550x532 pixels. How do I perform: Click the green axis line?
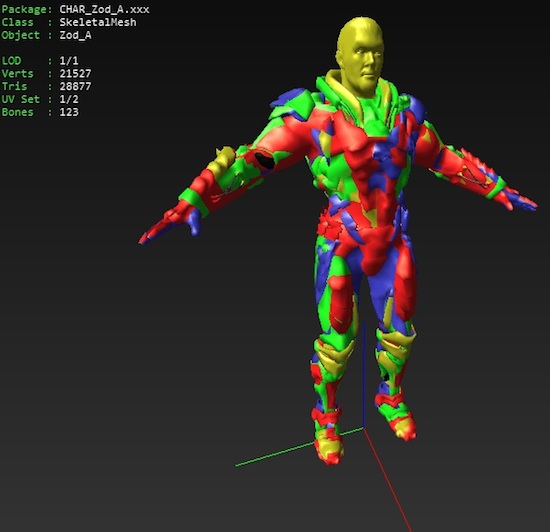point(298,447)
